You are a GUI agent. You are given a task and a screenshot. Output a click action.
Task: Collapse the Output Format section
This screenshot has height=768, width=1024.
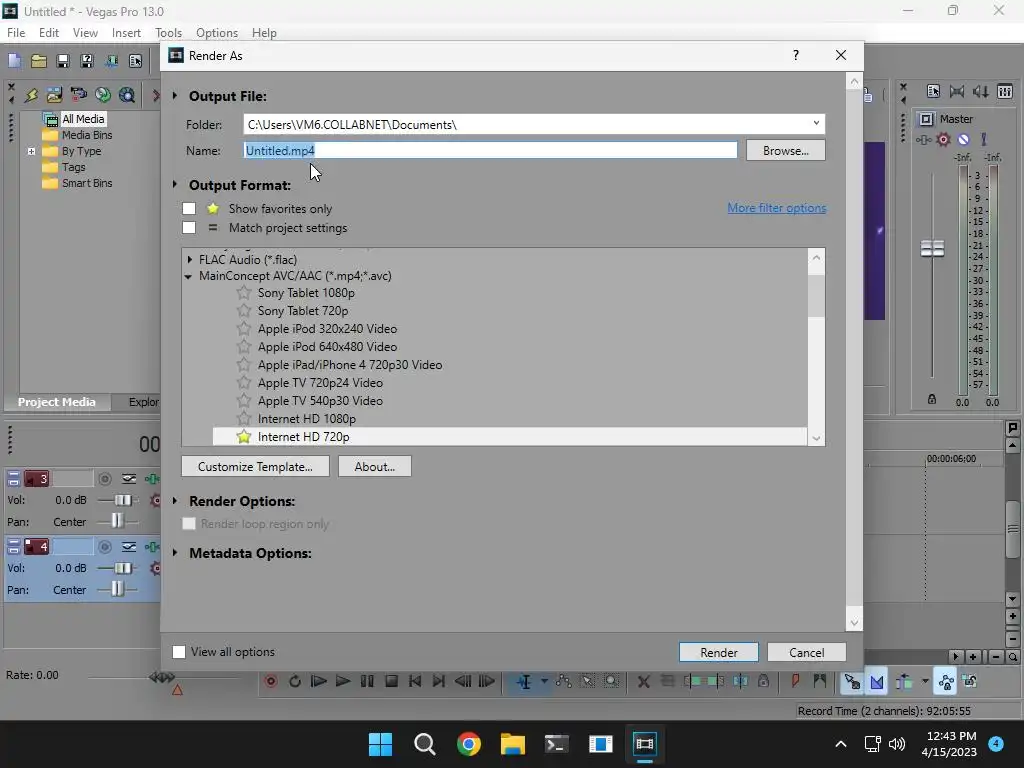175,185
